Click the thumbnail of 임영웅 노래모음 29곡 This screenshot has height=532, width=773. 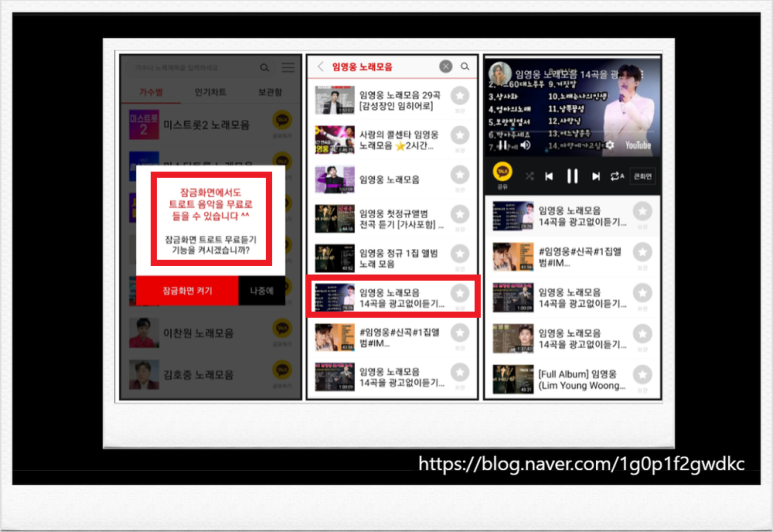coord(335,100)
